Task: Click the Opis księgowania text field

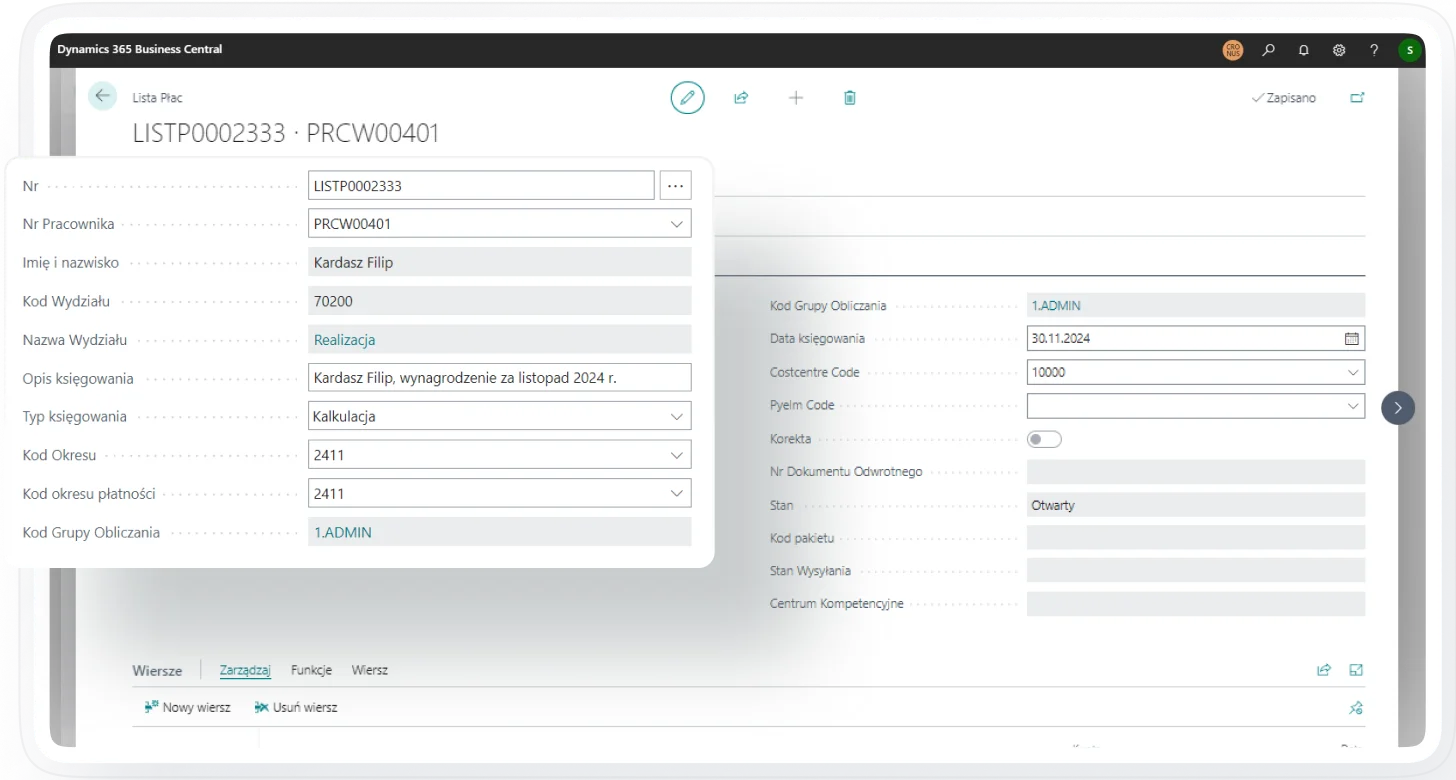Action: point(500,378)
